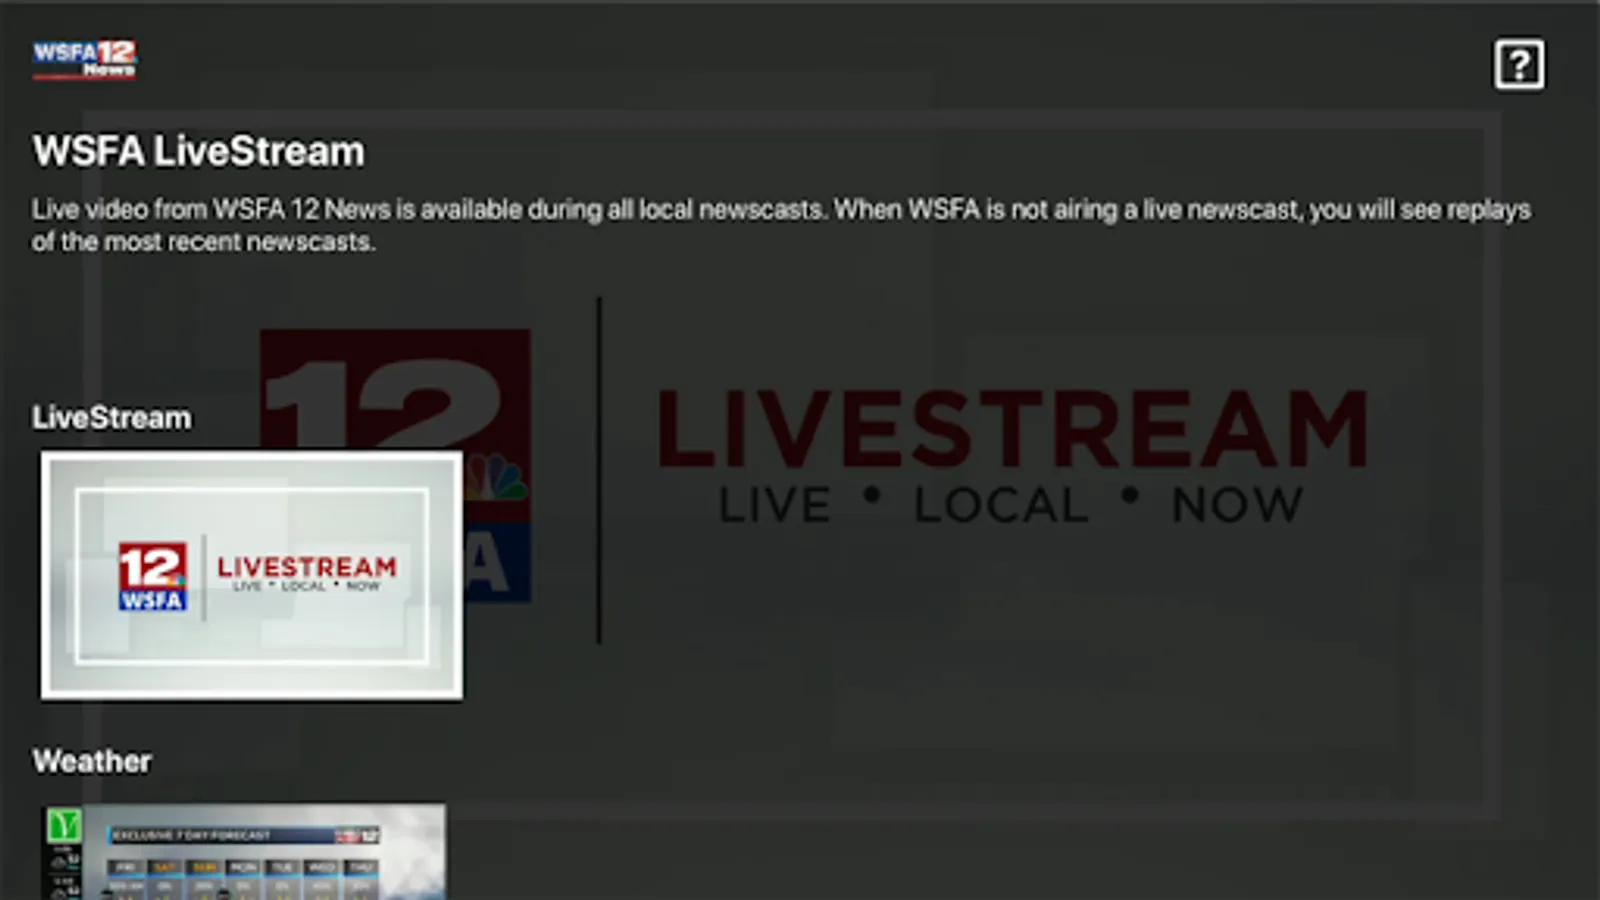This screenshot has height=900, width=1600.
Task: Click the WSFA 12 News logo
Action: point(85,60)
